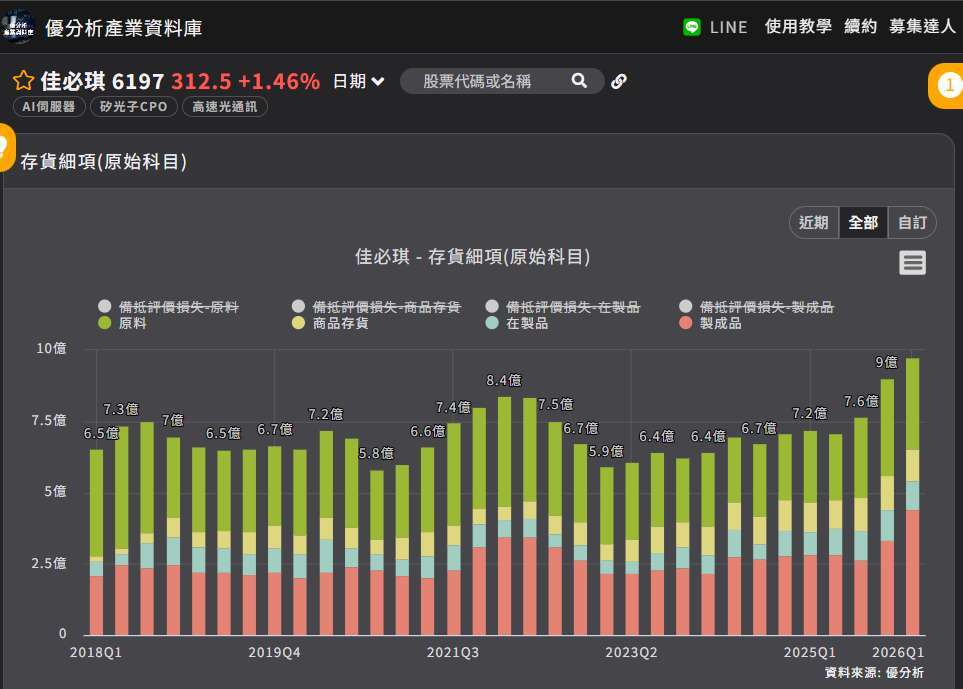963x689 pixels.
Task: Click the 2023Q2 axis label
Action: click(x=631, y=652)
